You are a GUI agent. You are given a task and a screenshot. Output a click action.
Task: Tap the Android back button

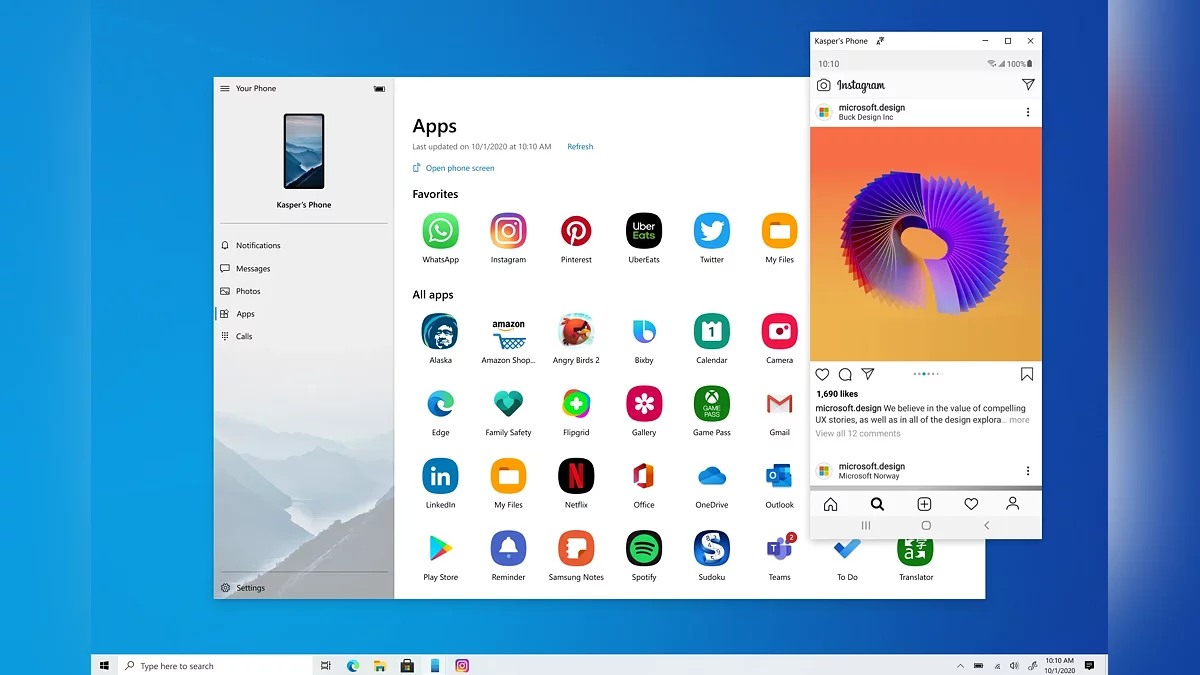987,525
